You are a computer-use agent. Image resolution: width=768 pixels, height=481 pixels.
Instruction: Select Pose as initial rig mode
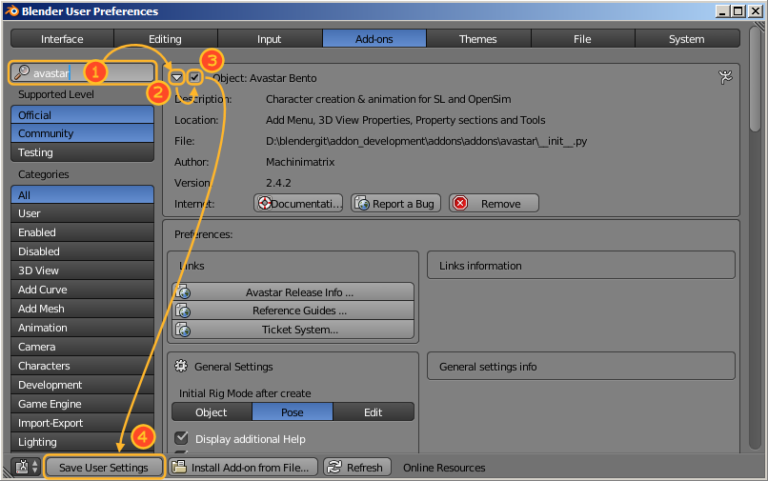(x=292, y=412)
